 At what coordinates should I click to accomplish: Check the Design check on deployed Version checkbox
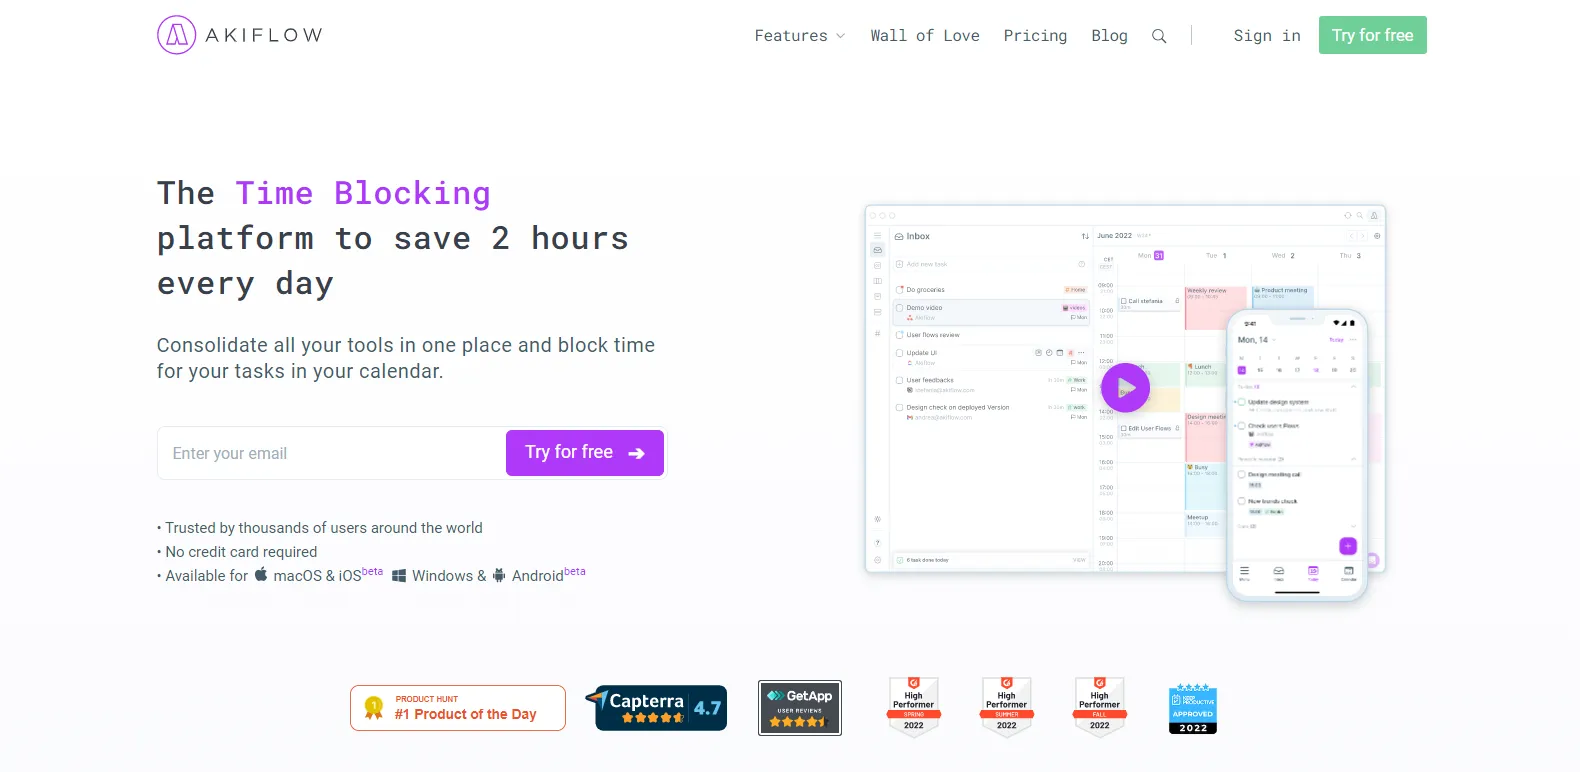pyautogui.click(x=900, y=408)
